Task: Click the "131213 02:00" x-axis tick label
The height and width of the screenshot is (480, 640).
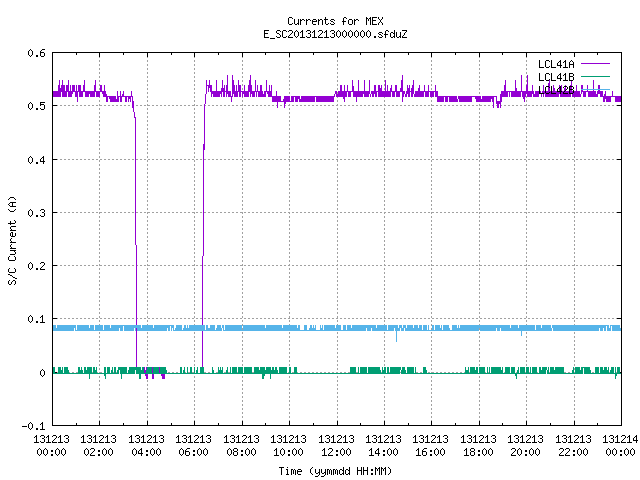Action: (98, 445)
